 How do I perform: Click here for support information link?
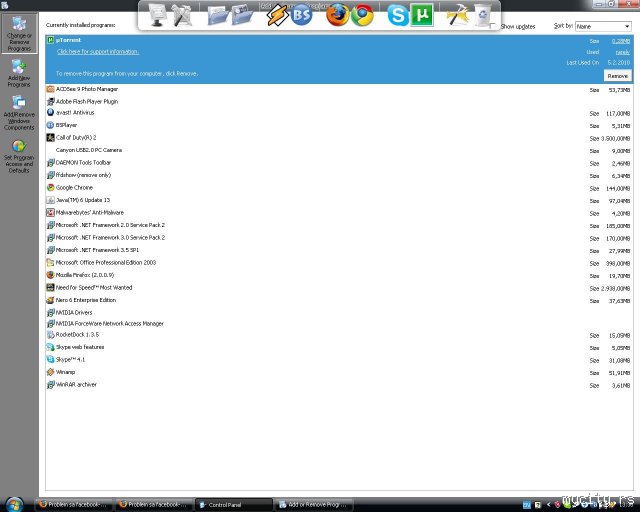pyautogui.click(x=98, y=51)
